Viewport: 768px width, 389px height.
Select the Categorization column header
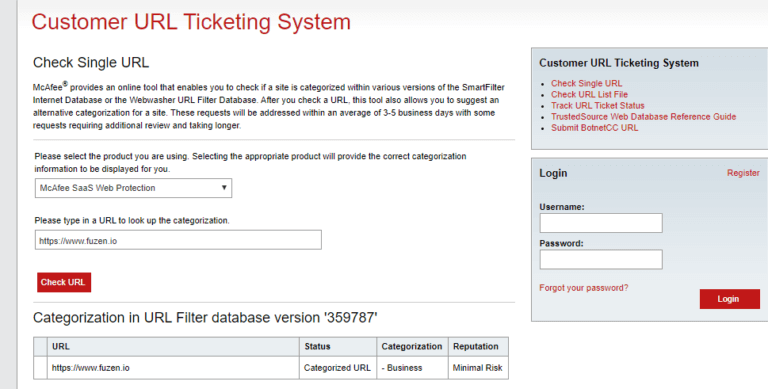412,346
